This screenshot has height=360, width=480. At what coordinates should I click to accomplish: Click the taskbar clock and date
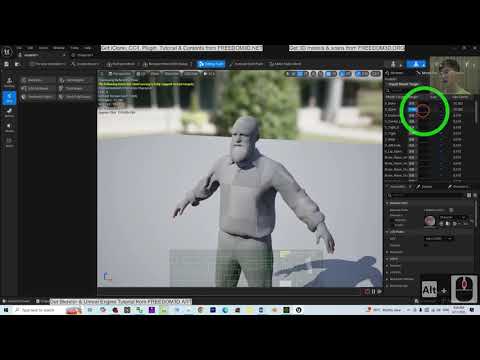coord(459,310)
